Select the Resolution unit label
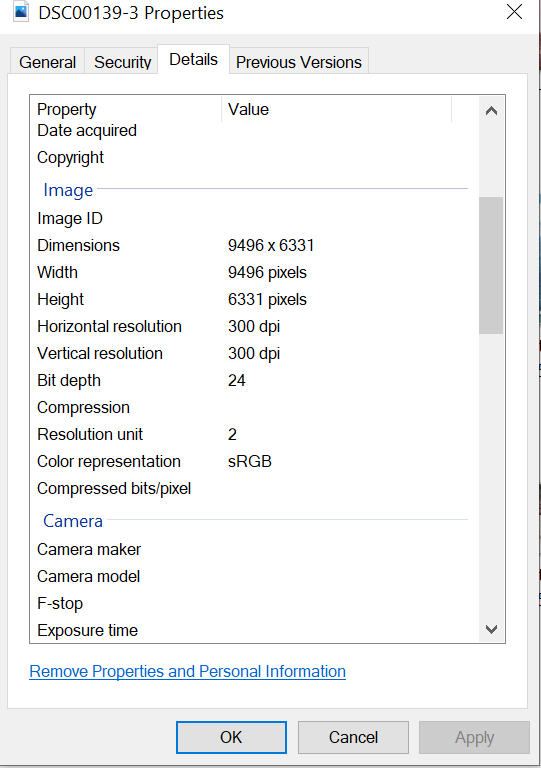Image resolution: width=541 pixels, height=768 pixels. pos(90,434)
